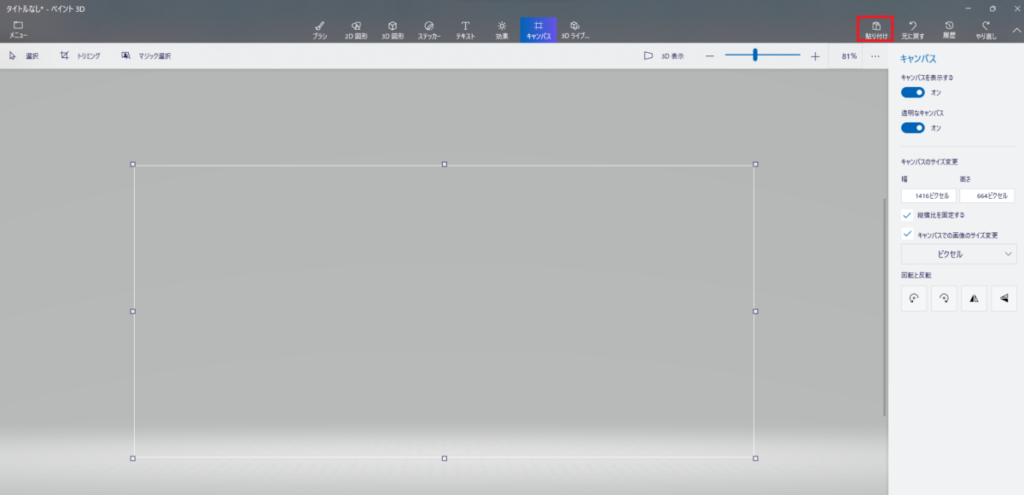Choose the トリミング (Crop) tool
This screenshot has width=1024, height=495.
pyautogui.click(x=80, y=56)
